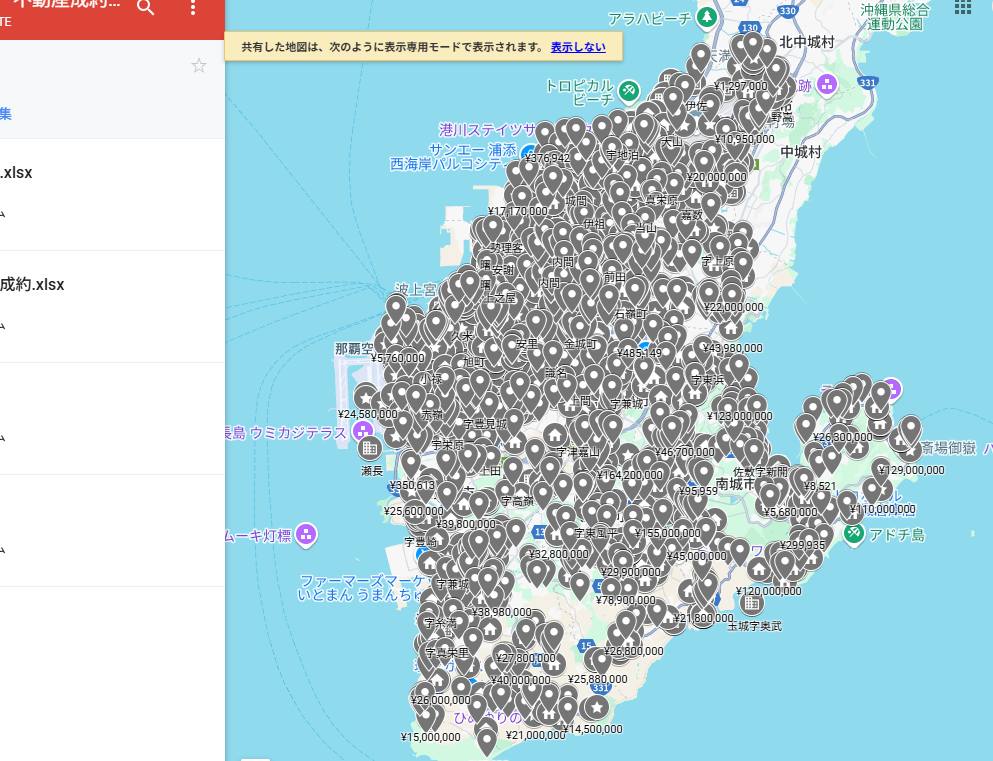
Task: Click the green icon beside アドチ島
Action: (x=854, y=533)
